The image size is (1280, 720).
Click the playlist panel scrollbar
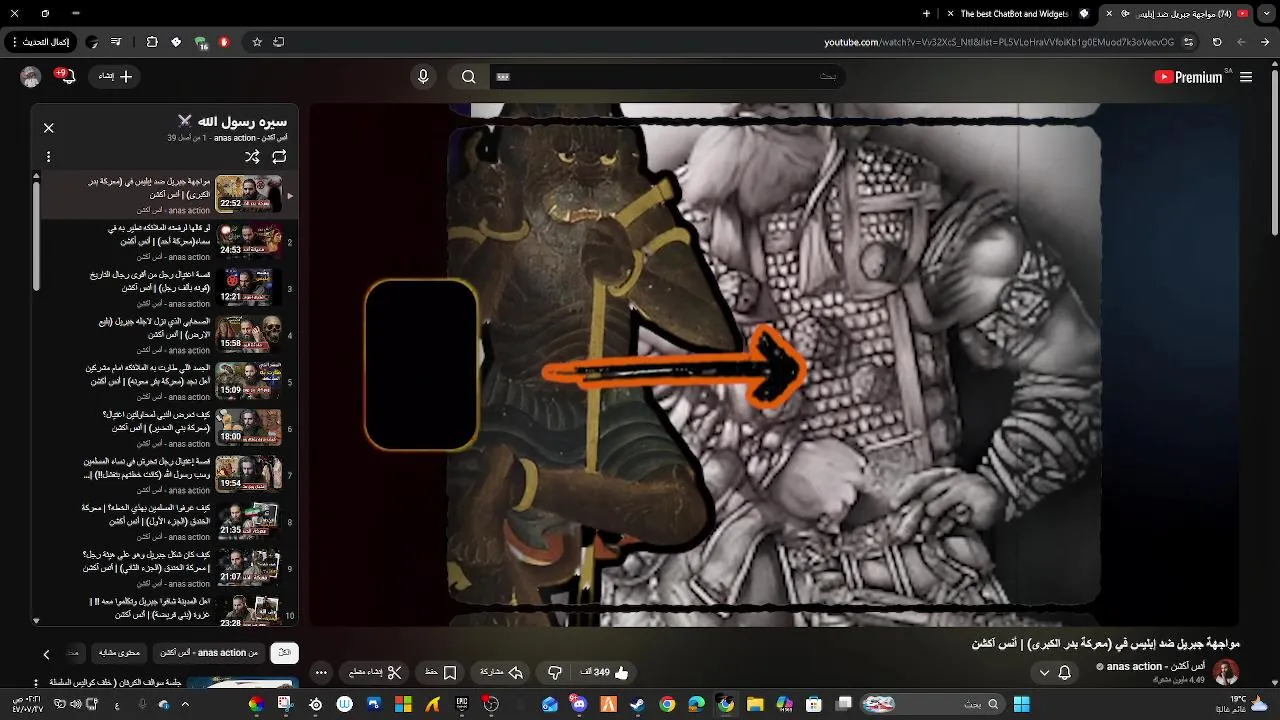pos(36,235)
